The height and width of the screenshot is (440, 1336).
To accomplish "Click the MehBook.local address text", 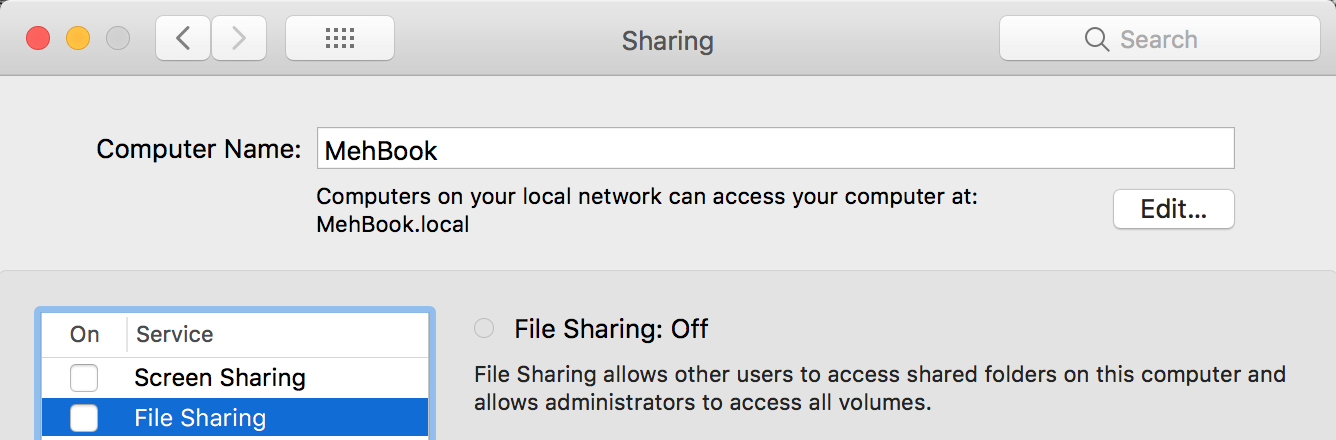I will tap(393, 224).
